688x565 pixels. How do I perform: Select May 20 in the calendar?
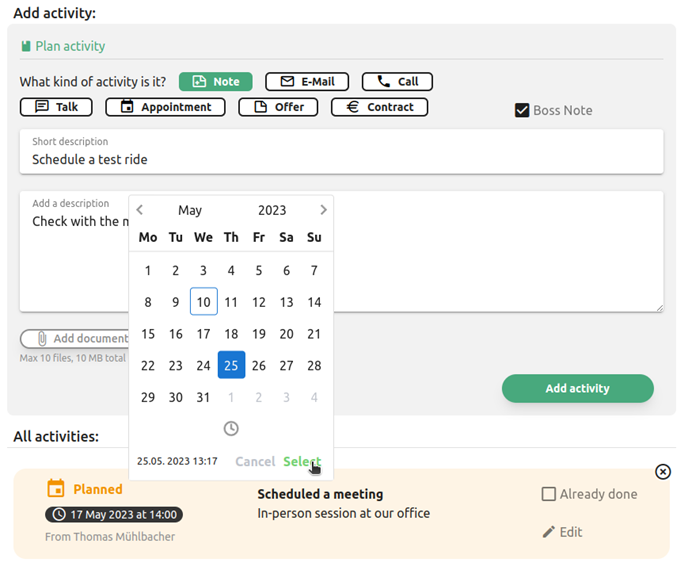click(287, 334)
